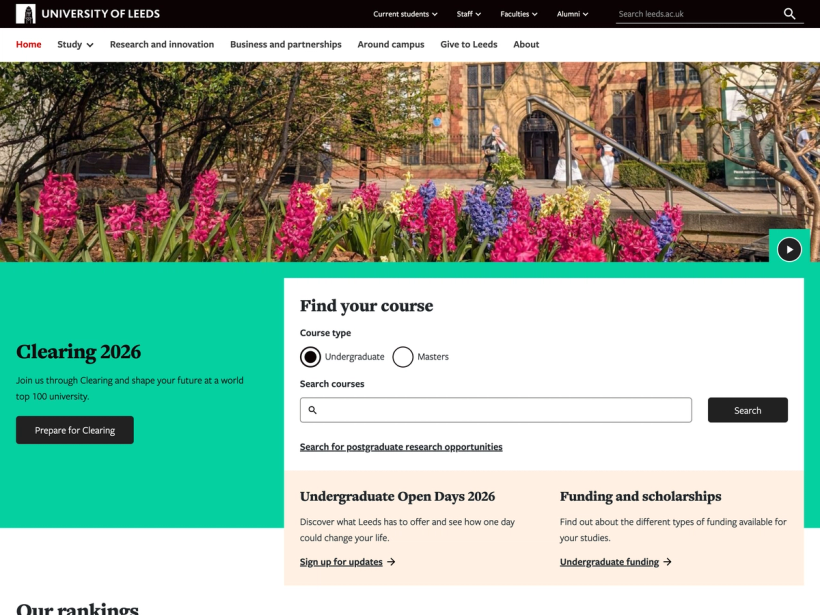
Task: Follow the Undergraduate funding link
Action: pyautogui.click(x=609, y=562)
